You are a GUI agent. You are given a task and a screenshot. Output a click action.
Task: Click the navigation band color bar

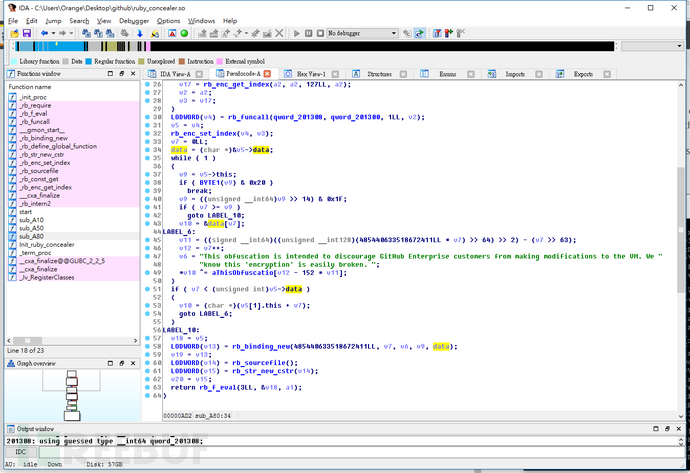[313, 46]
